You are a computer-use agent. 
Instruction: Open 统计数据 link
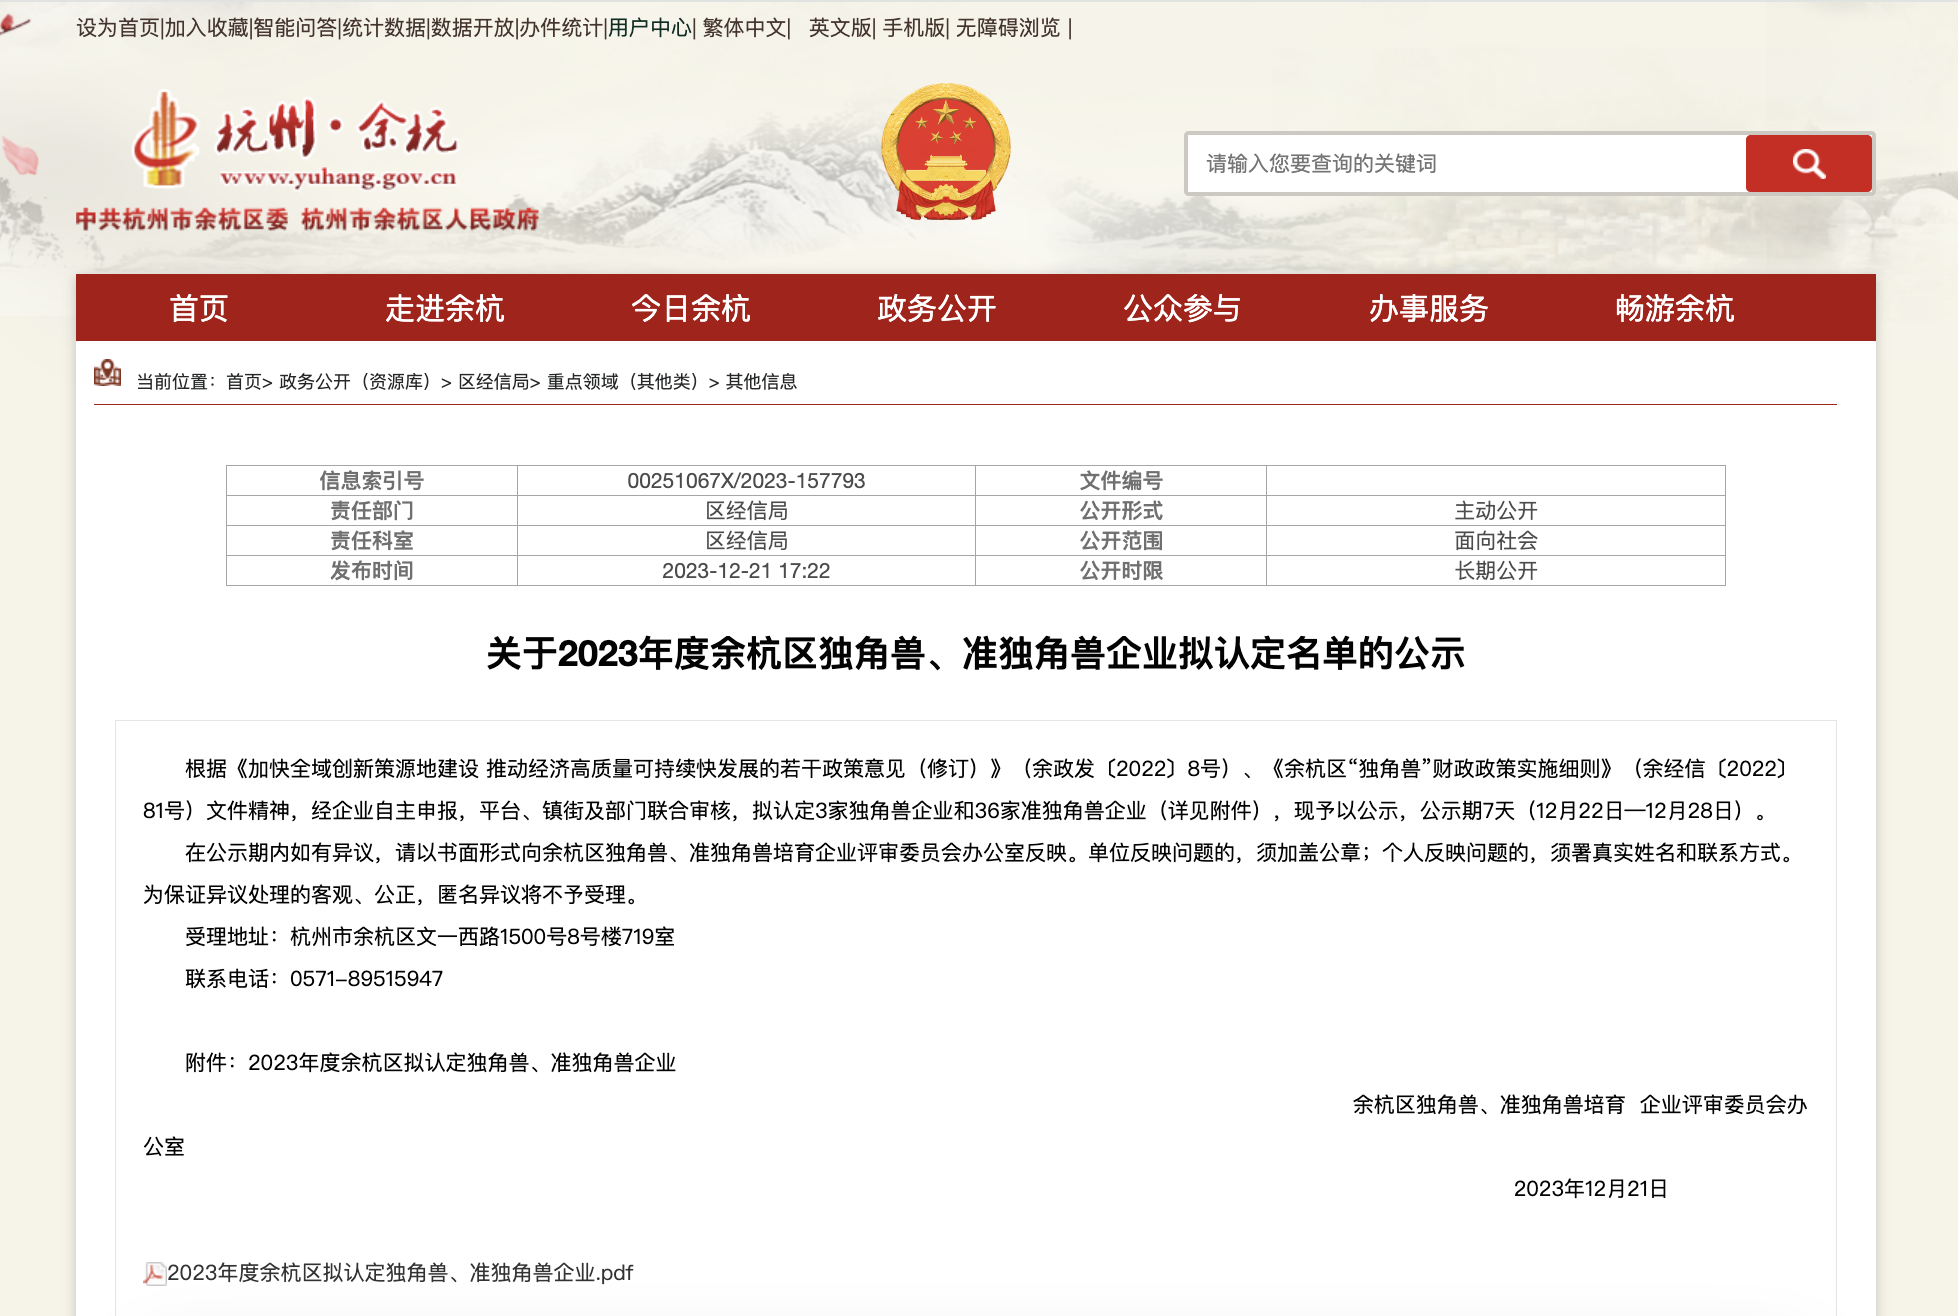tap(384, 28)
